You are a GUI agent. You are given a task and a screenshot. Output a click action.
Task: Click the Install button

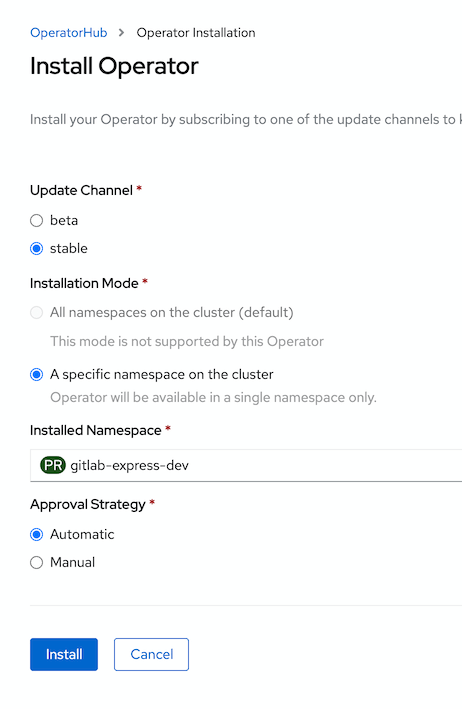pos(64,654)
